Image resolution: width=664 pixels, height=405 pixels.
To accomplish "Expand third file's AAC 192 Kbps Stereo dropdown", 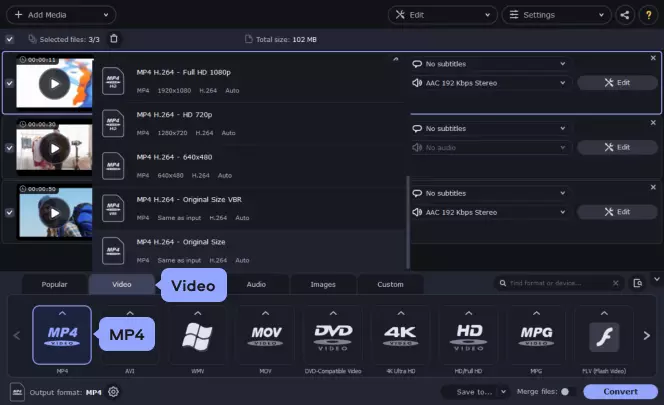I will pyautogui.click(x=489, y=212).
